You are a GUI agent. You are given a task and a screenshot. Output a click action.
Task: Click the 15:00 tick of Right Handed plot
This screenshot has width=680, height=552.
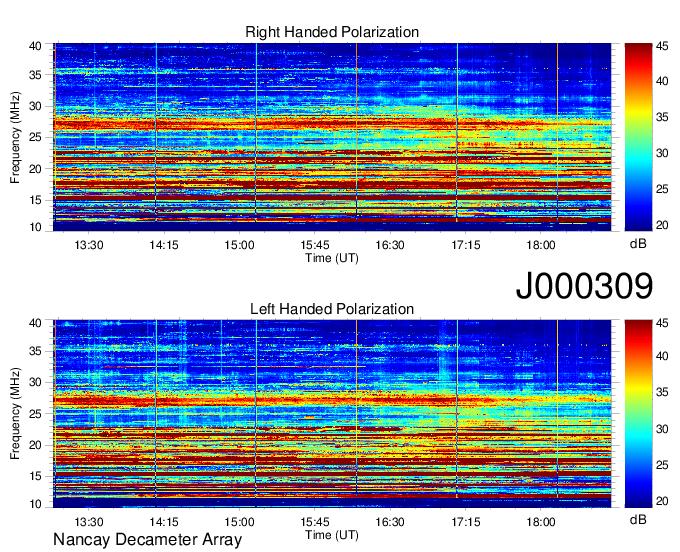239,245
